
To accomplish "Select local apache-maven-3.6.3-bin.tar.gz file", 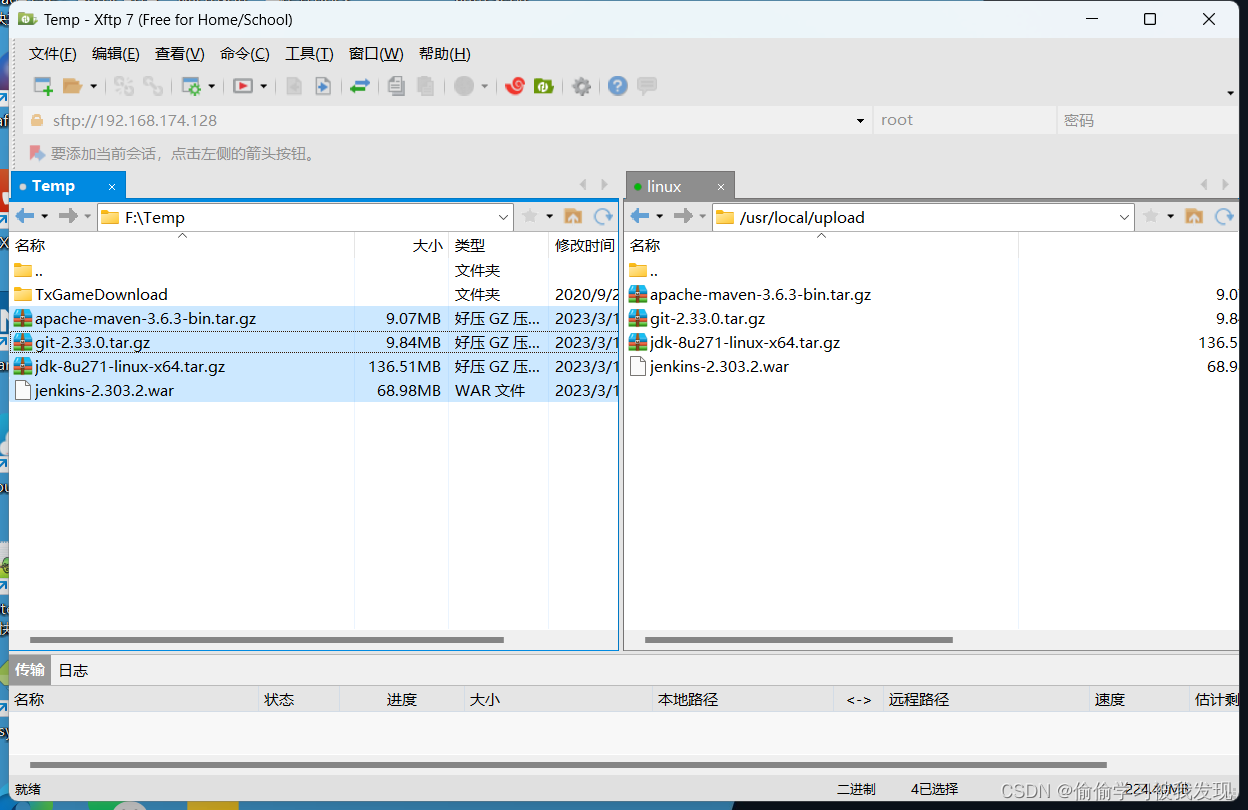I will (x=145, y=318).
